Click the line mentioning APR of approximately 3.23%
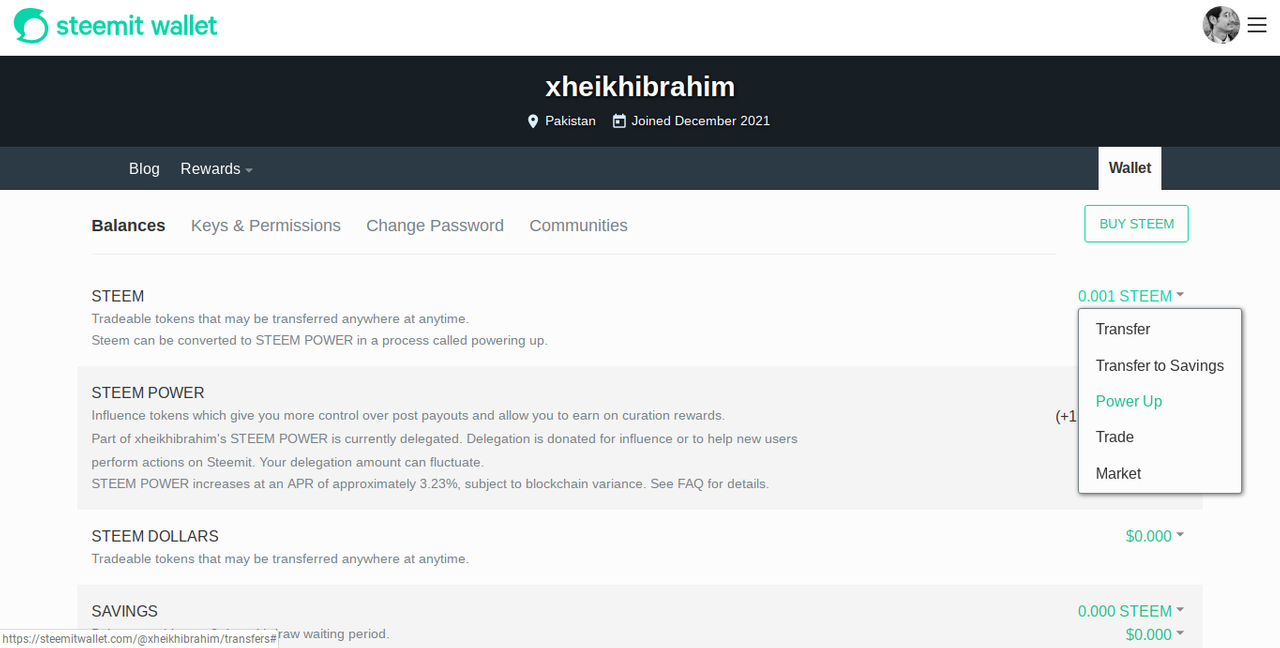Image resolution: width=1280 pixels, height=648 pixels. (430, 484)
